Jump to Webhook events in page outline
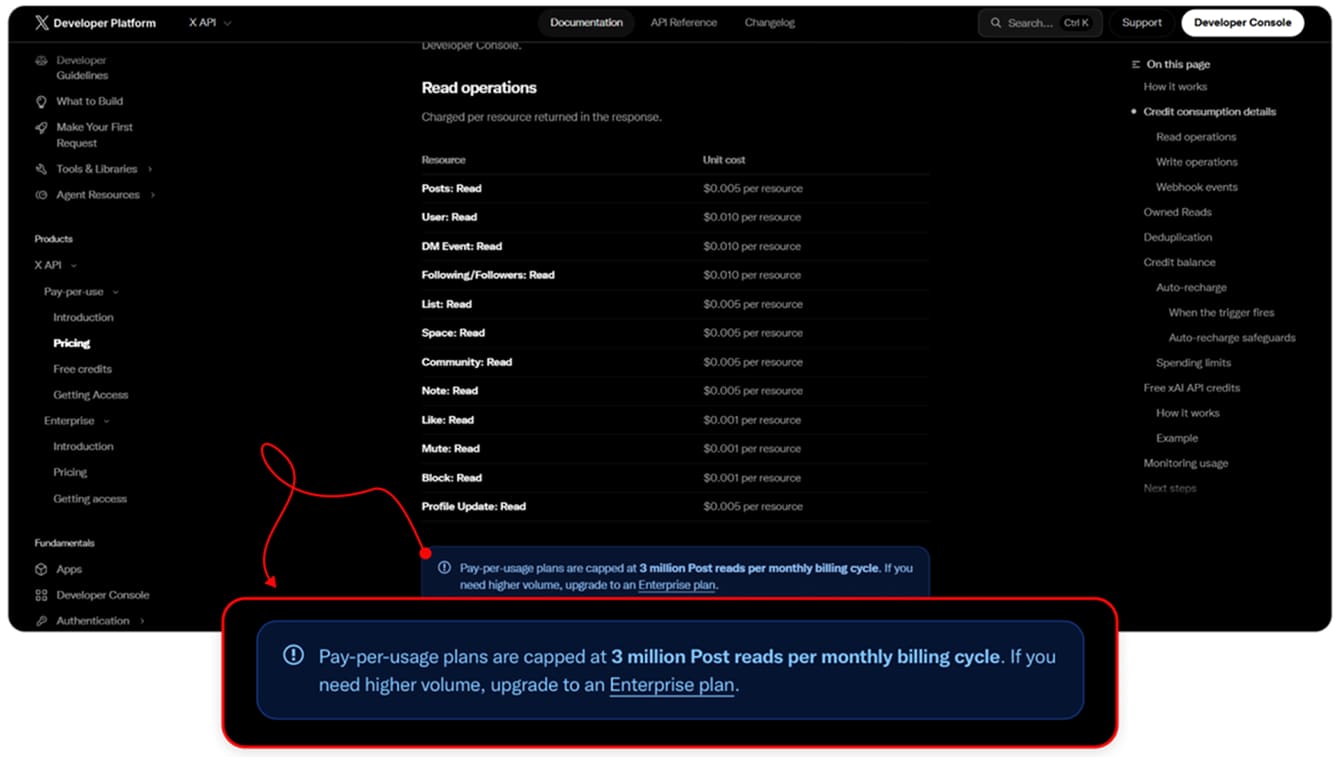 [x=1197, y=188]
